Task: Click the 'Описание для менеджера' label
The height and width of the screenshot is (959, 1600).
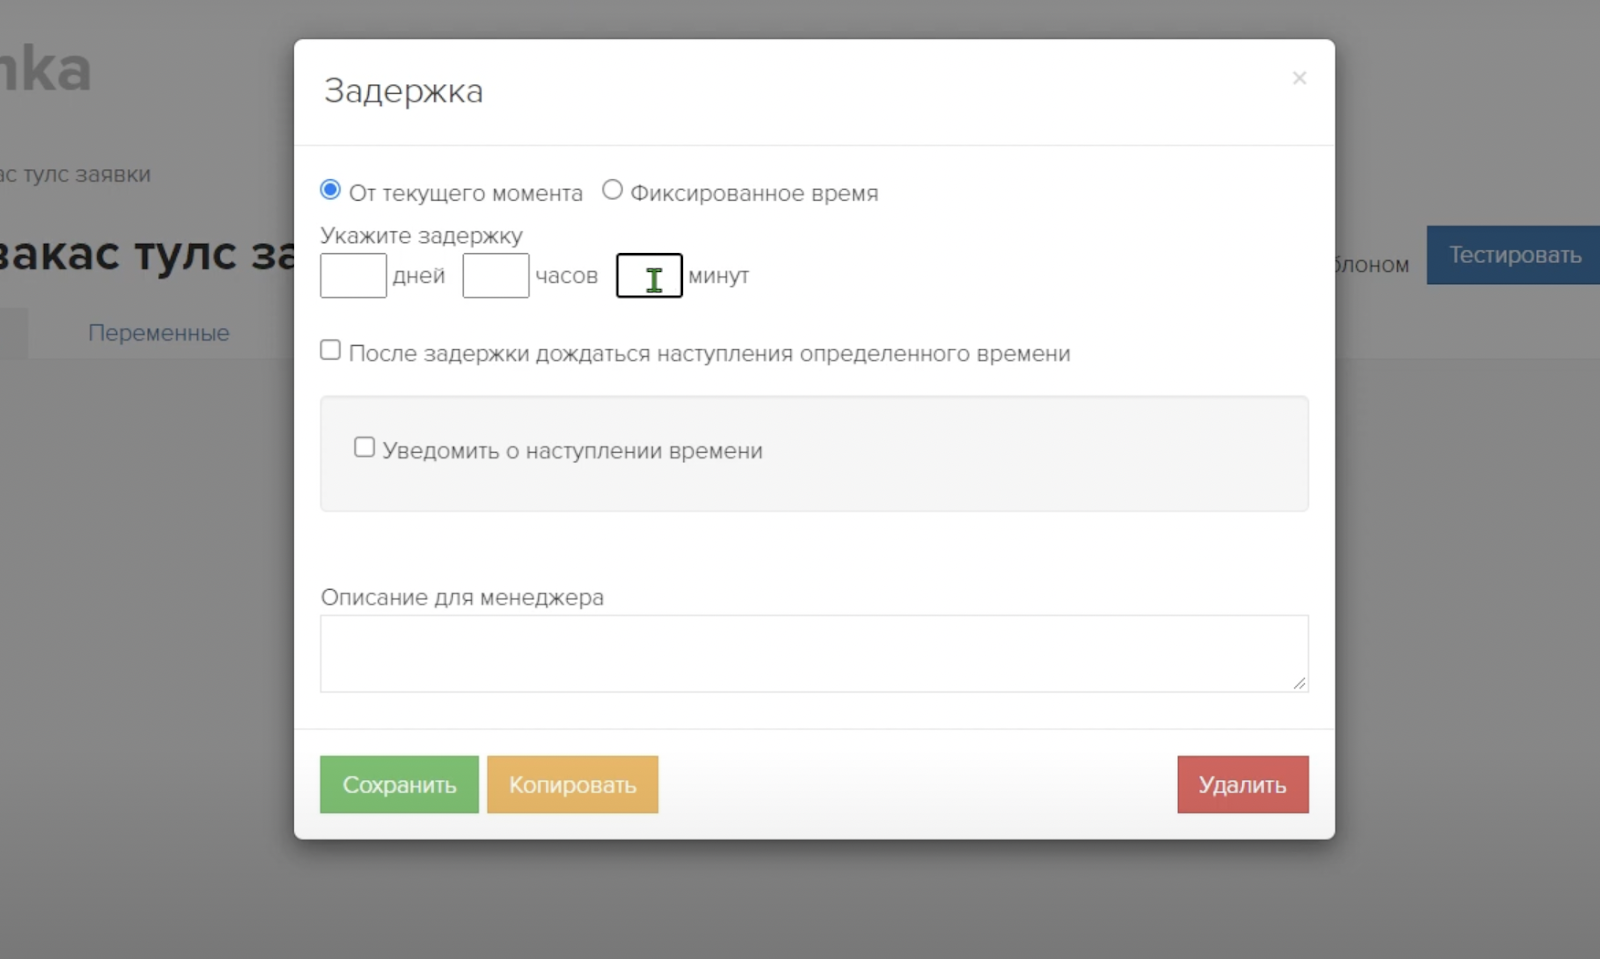Action: (x=462, y=598)
